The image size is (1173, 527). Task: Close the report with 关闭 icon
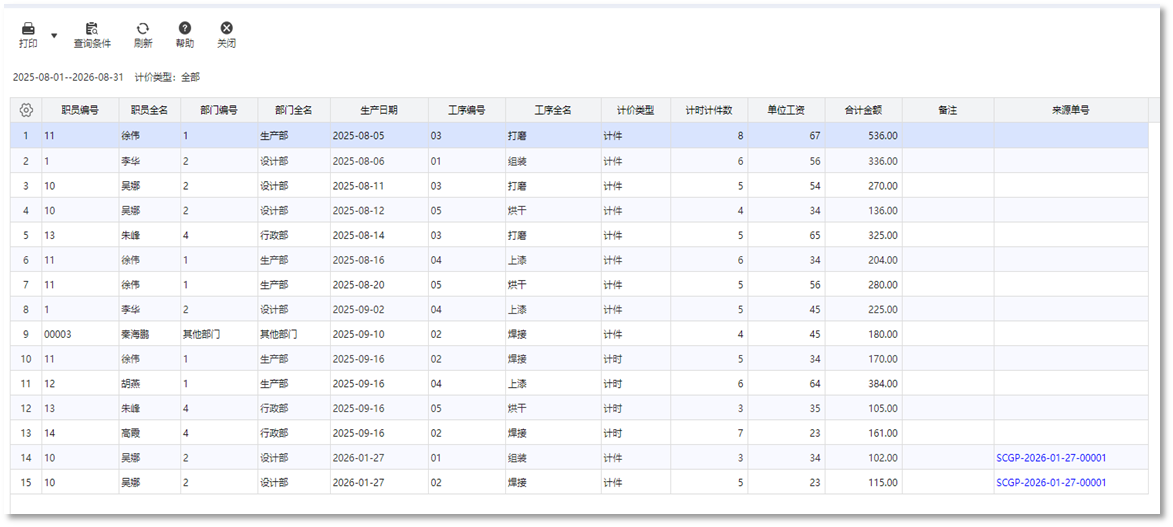tap(227, 29)
